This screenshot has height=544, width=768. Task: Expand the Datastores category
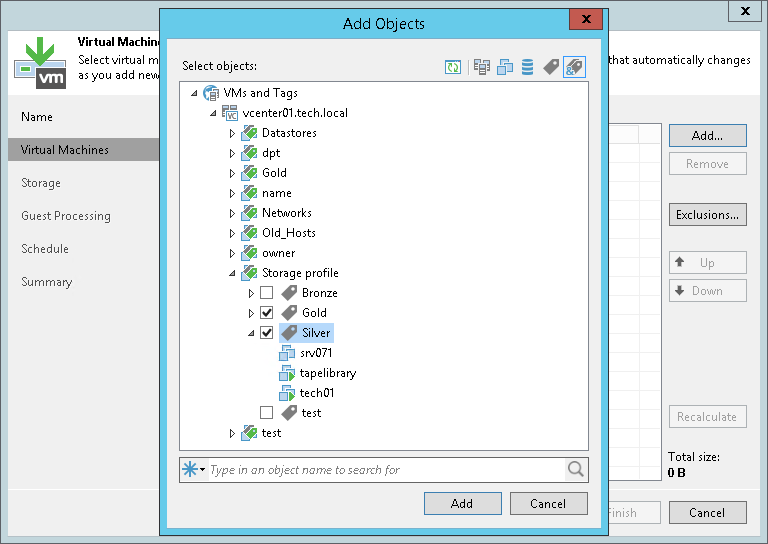[232, 133]
